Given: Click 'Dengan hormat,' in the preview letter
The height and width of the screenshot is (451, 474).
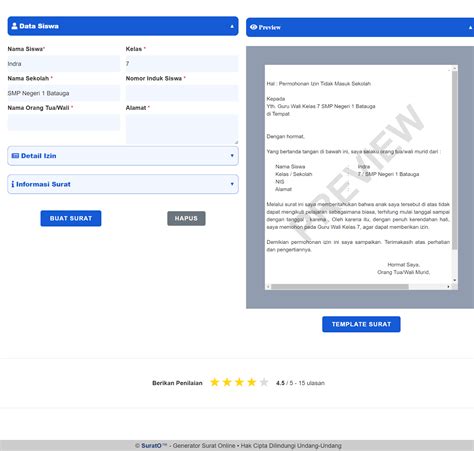Looking at the screenshot, I should point(286,136).
